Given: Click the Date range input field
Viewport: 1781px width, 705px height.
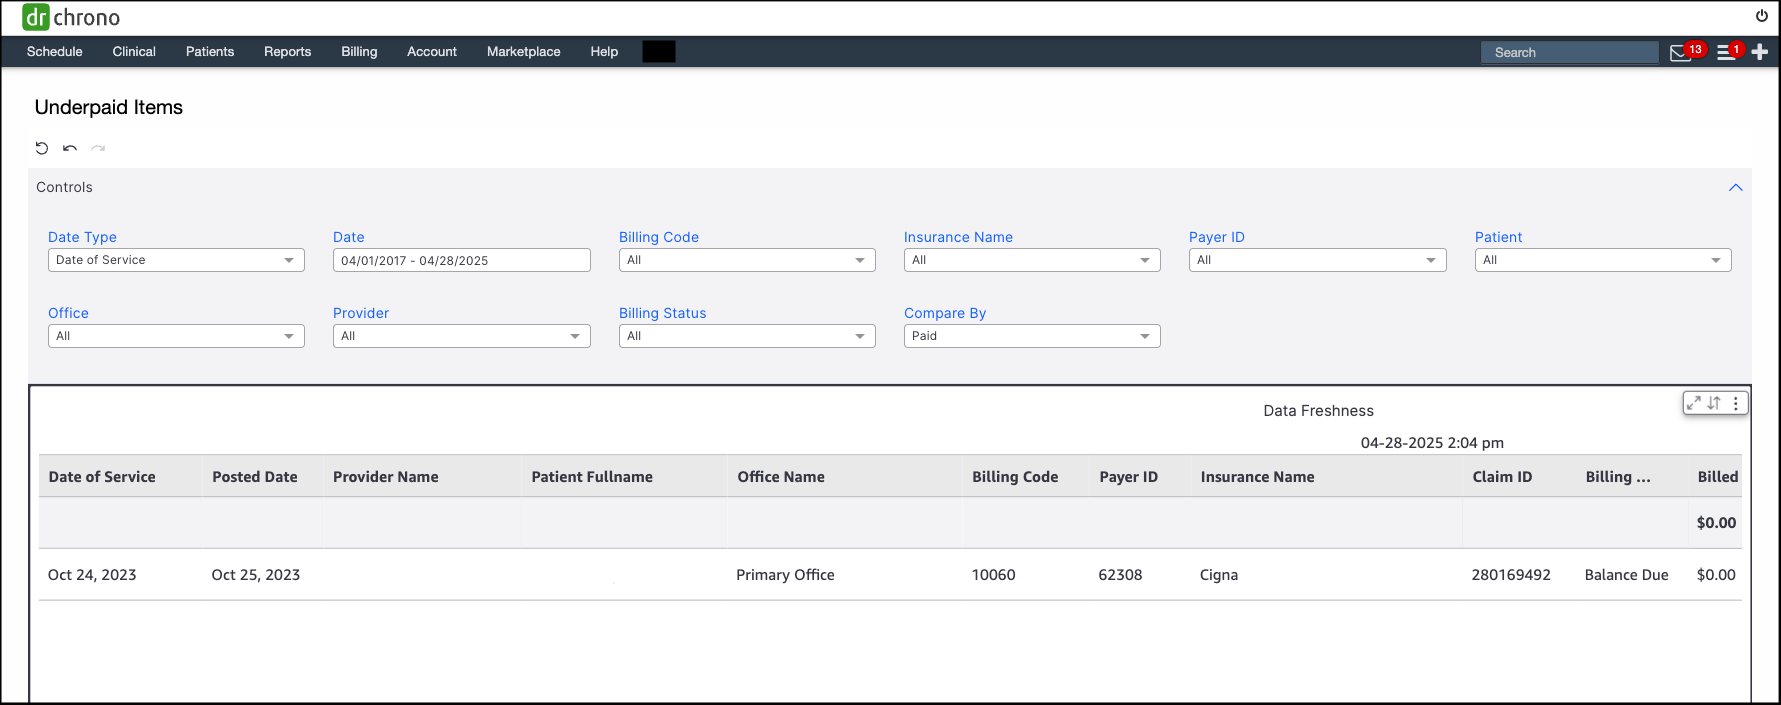Looking at the screenshot, I should 461,260.
